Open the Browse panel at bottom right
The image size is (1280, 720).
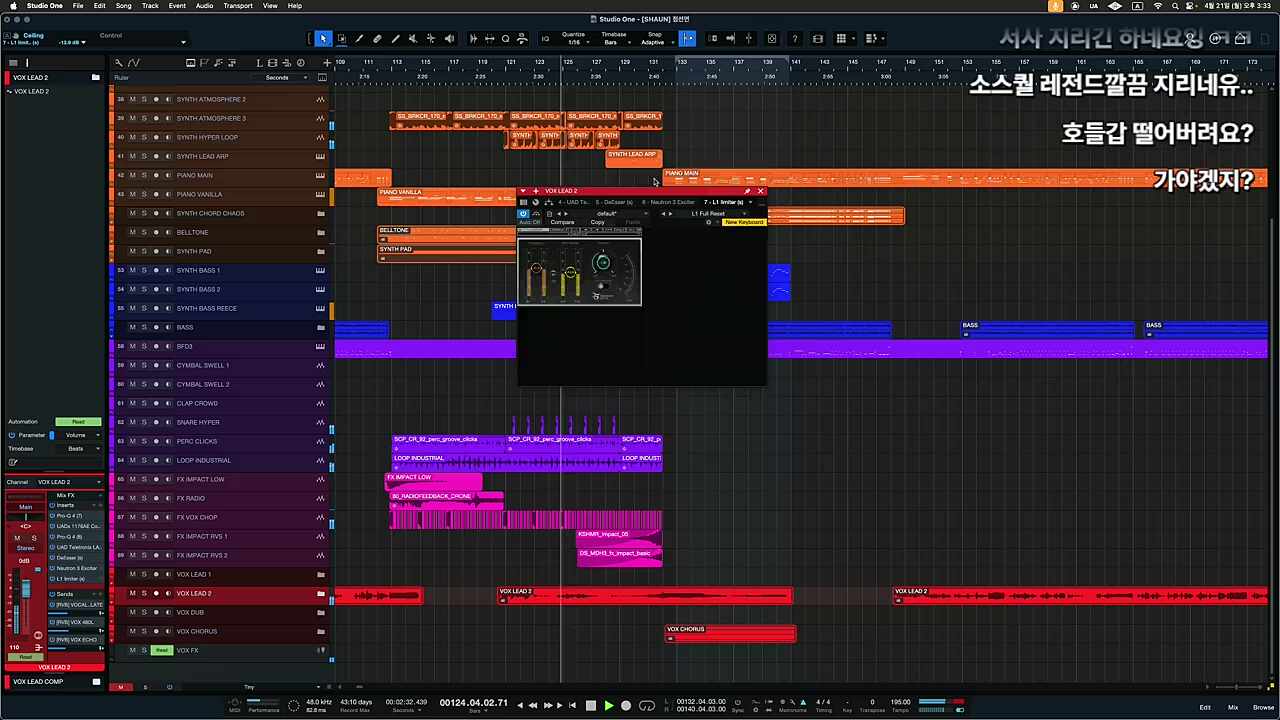click(1263, 707)
